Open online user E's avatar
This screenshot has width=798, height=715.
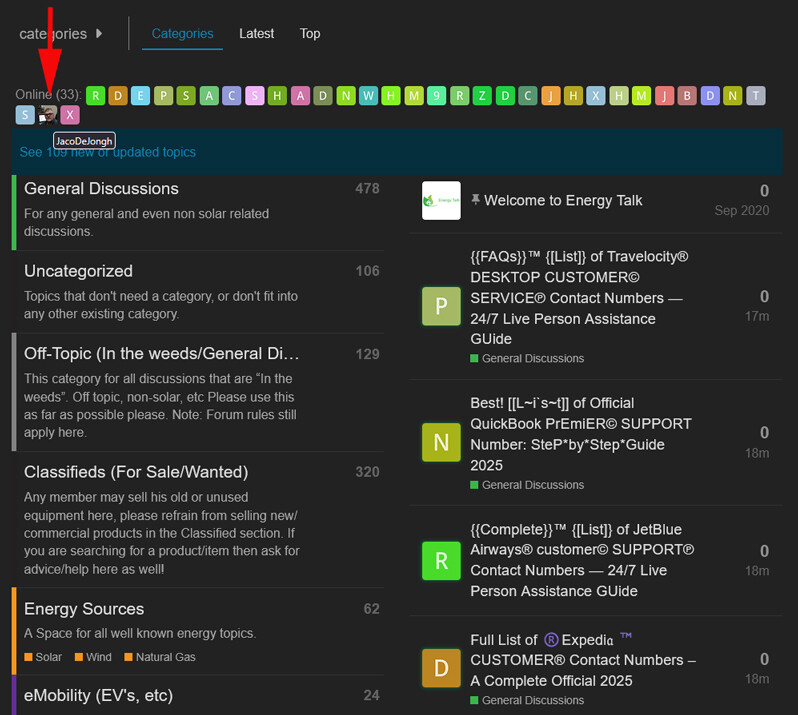click(x=141, y=96)
